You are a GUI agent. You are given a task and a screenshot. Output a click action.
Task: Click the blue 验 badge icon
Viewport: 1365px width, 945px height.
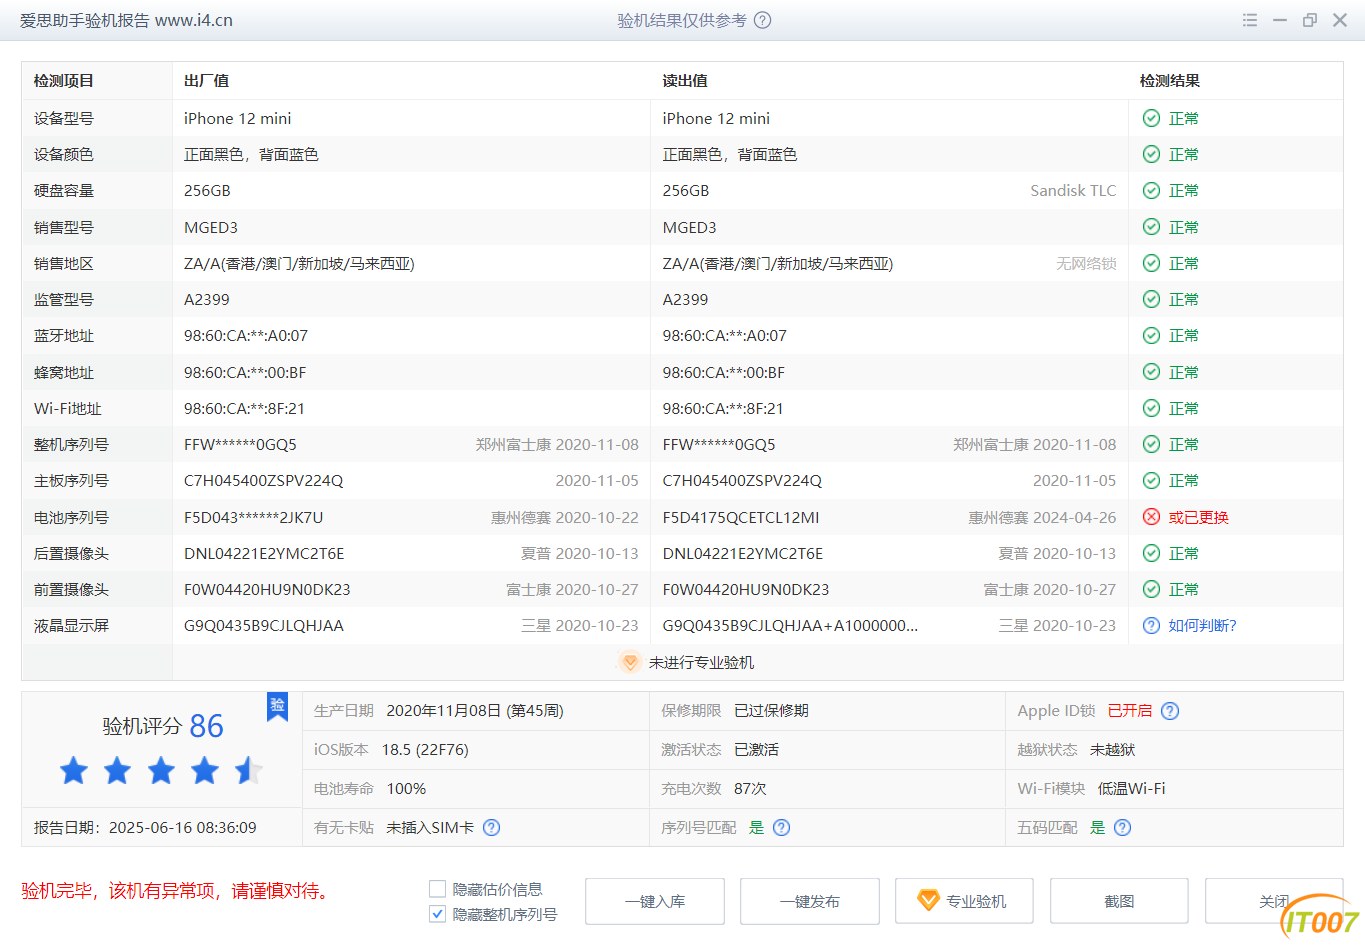[277, 706]
